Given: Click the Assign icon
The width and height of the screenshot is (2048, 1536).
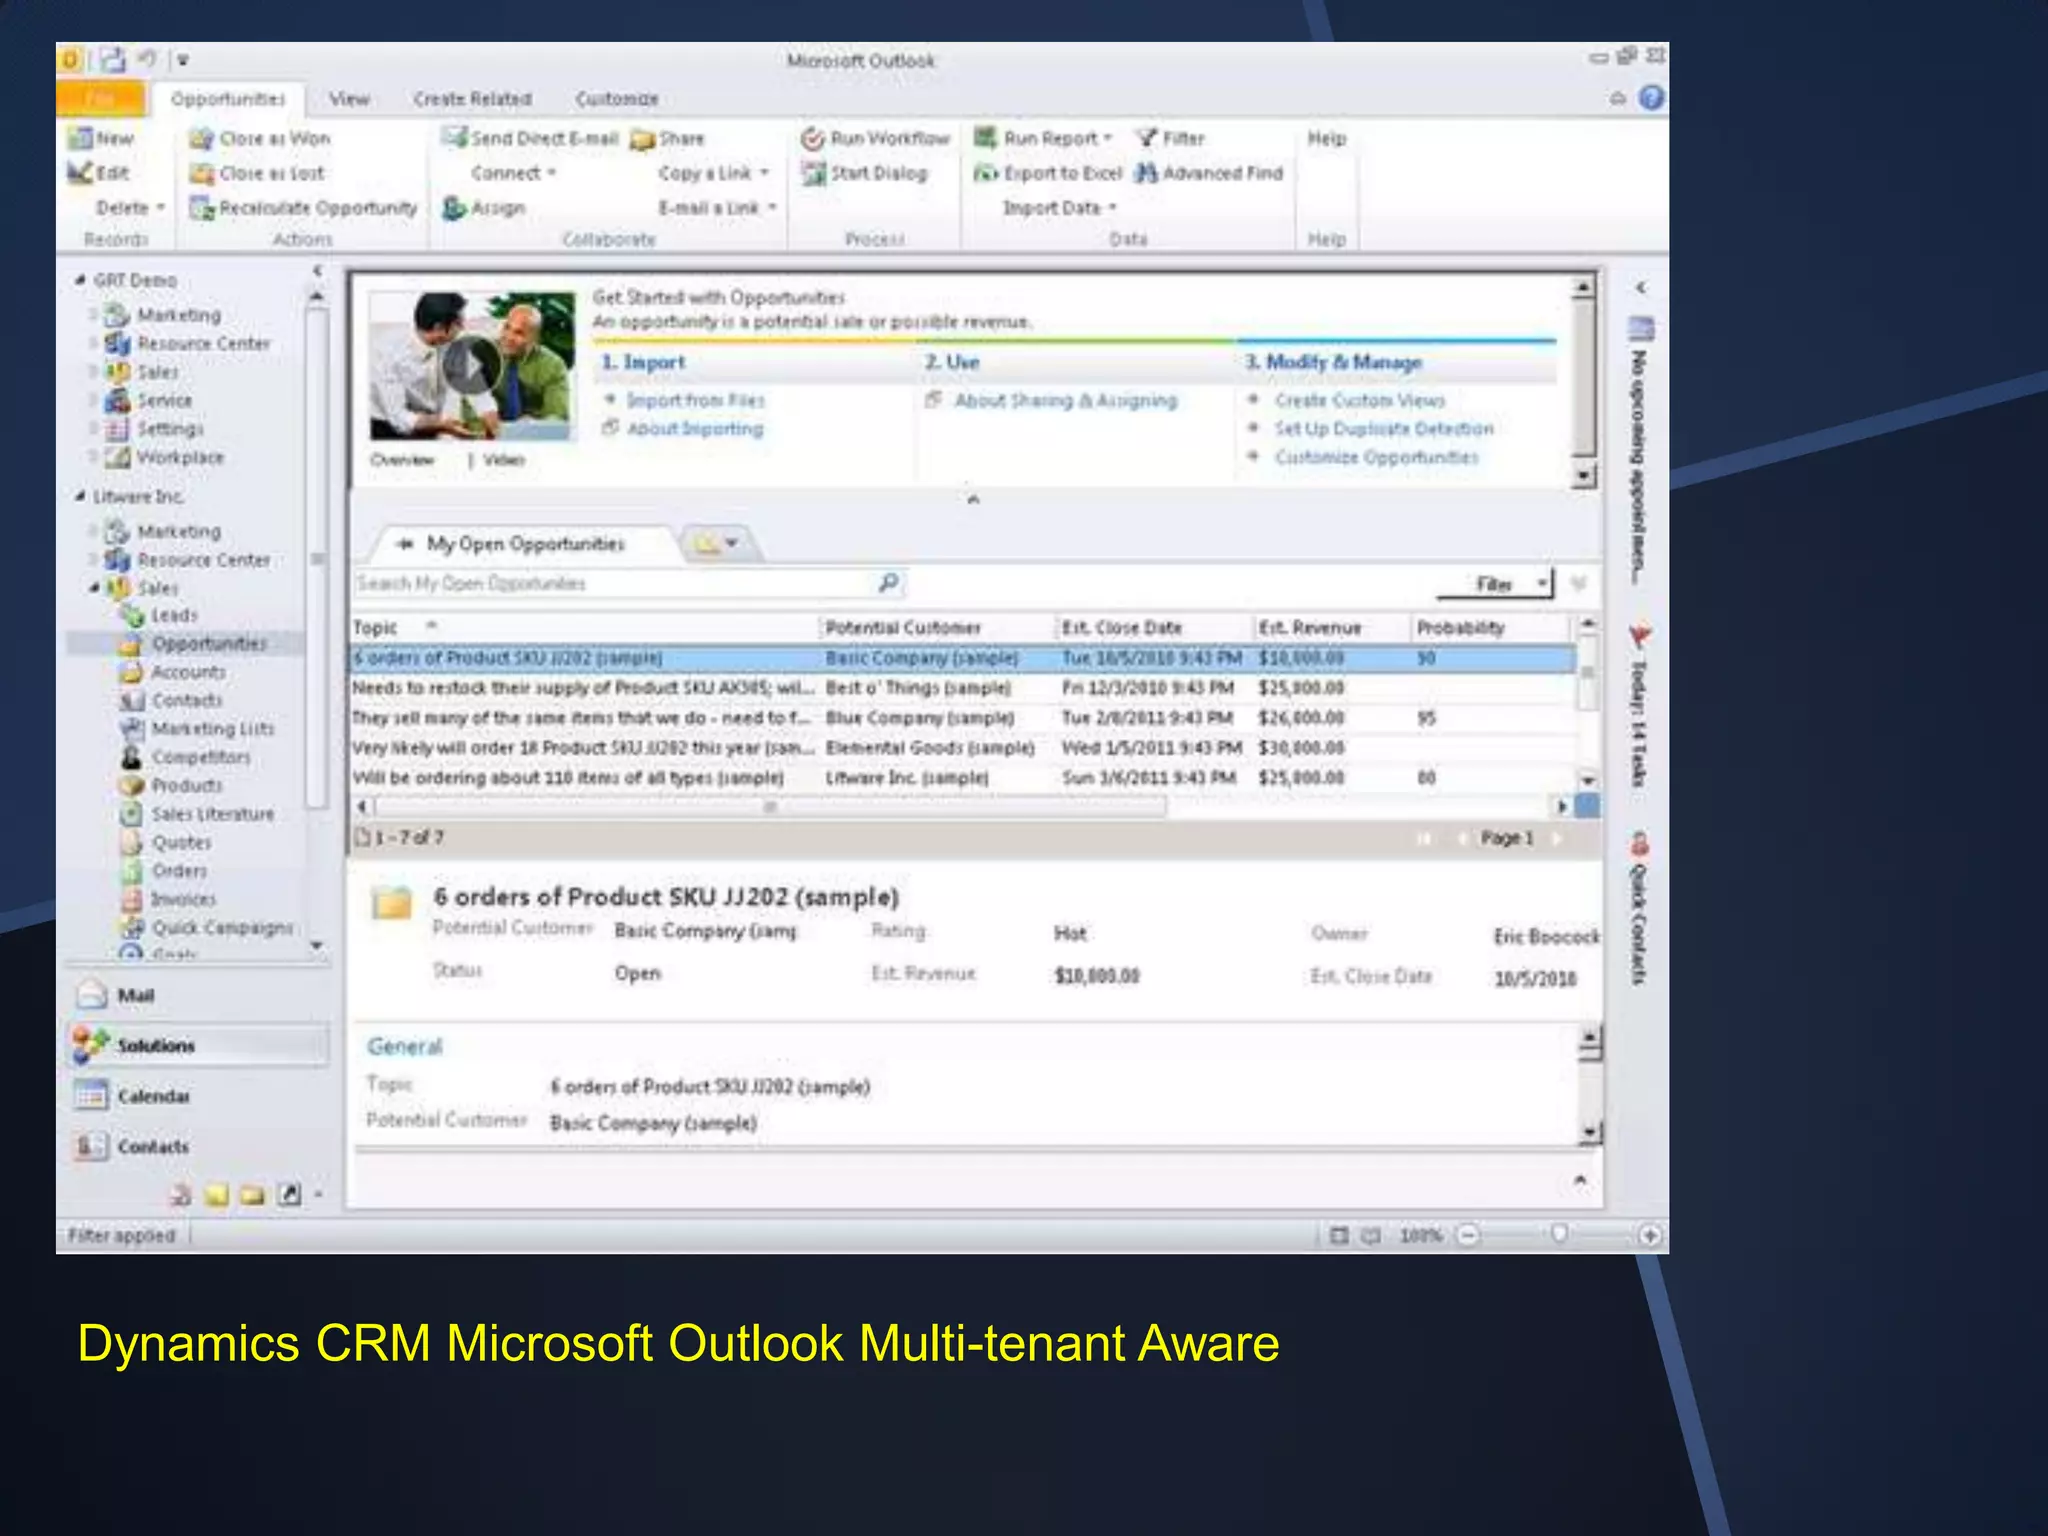Looking at the screenshot, I should coord(455,207).
